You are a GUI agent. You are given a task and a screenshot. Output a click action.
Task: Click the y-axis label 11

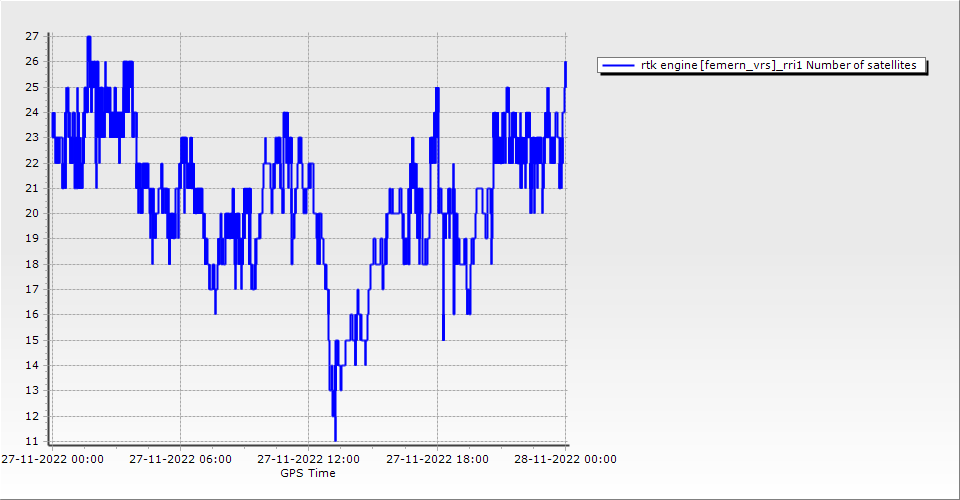click(x=31, y=442)
